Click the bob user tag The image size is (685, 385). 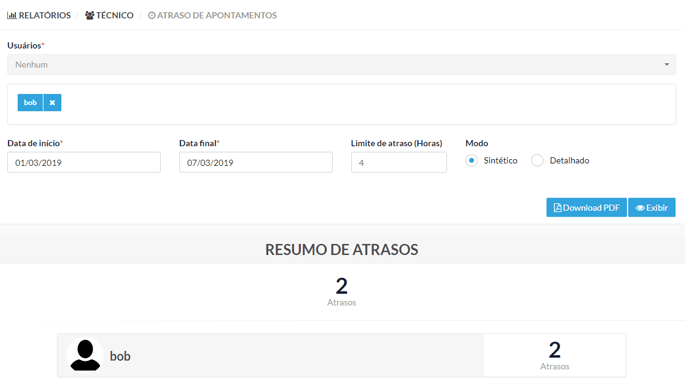pyautogui.click(x=30, y=103)
